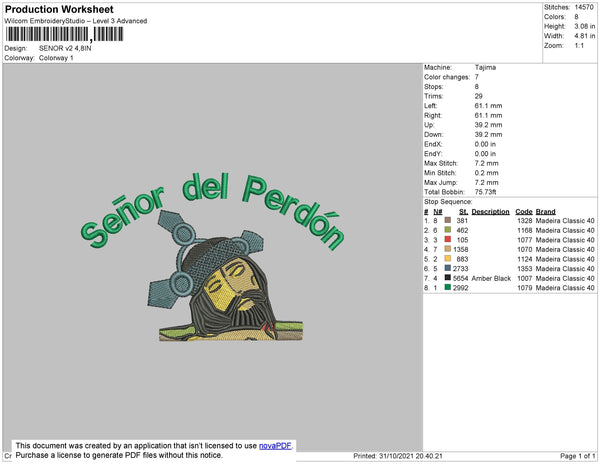Click the 'Description' column header
The height and width of the screenshot is (464, 600).
coord(490,212)
